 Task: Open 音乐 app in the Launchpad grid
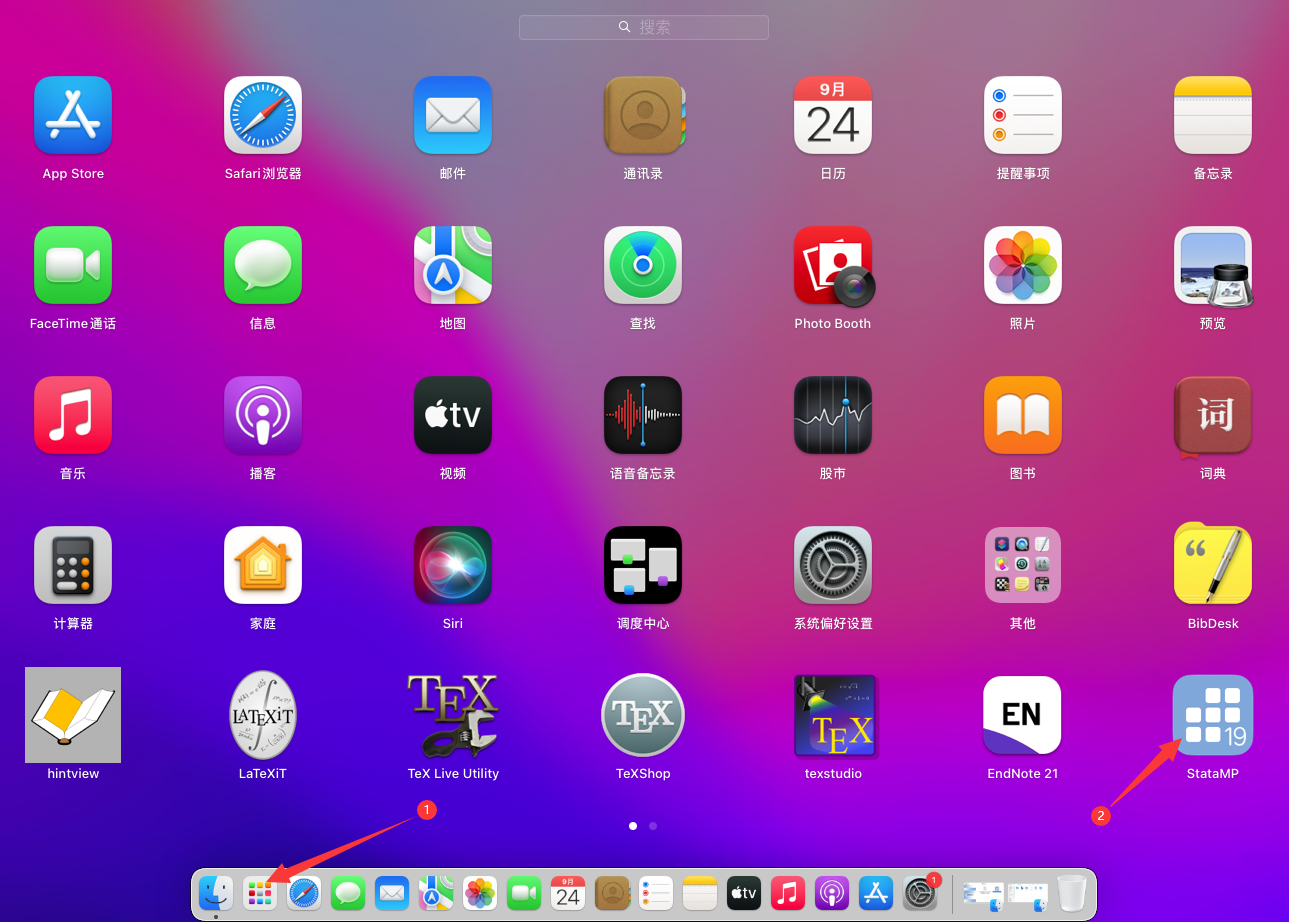[73, 415]
